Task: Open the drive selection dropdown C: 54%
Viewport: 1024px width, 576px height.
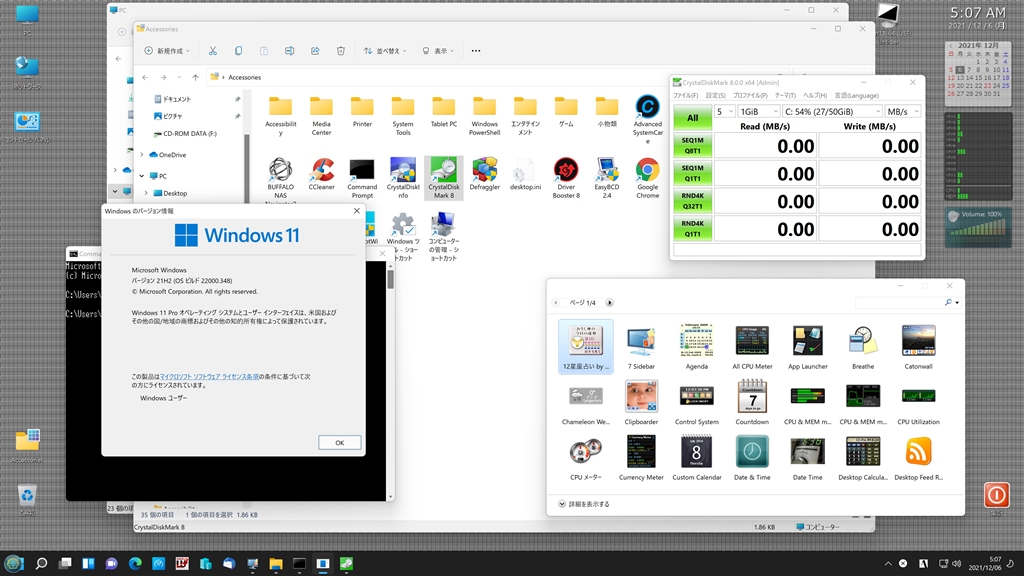Action: point(832,112)
